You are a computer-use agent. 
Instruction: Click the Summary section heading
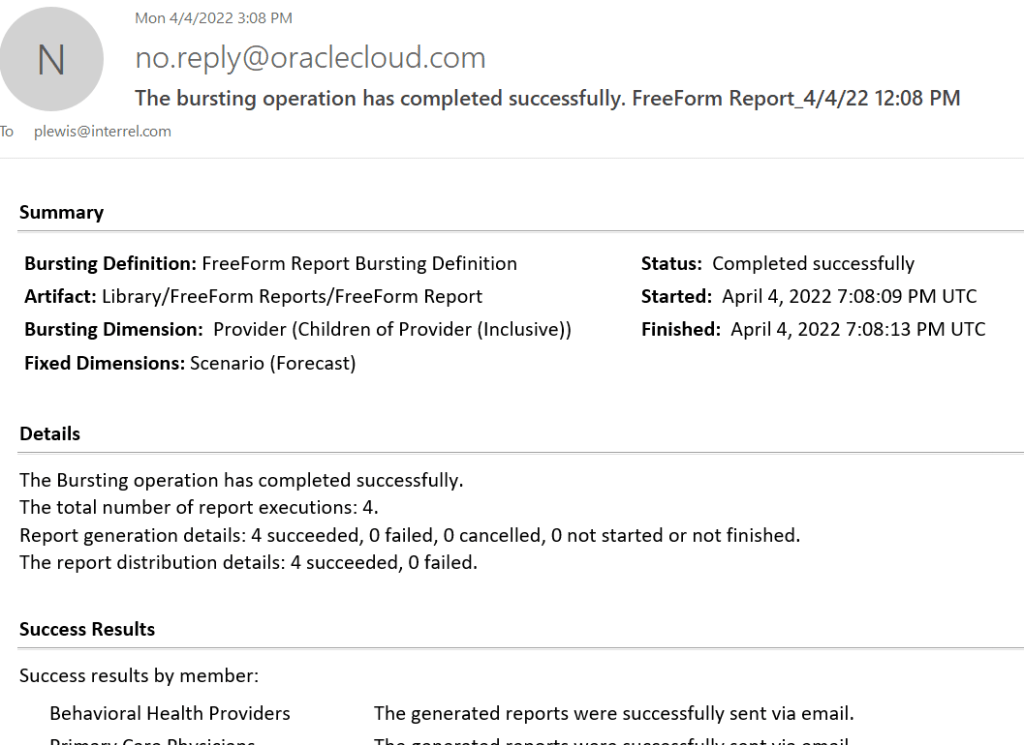pos(61,212)
